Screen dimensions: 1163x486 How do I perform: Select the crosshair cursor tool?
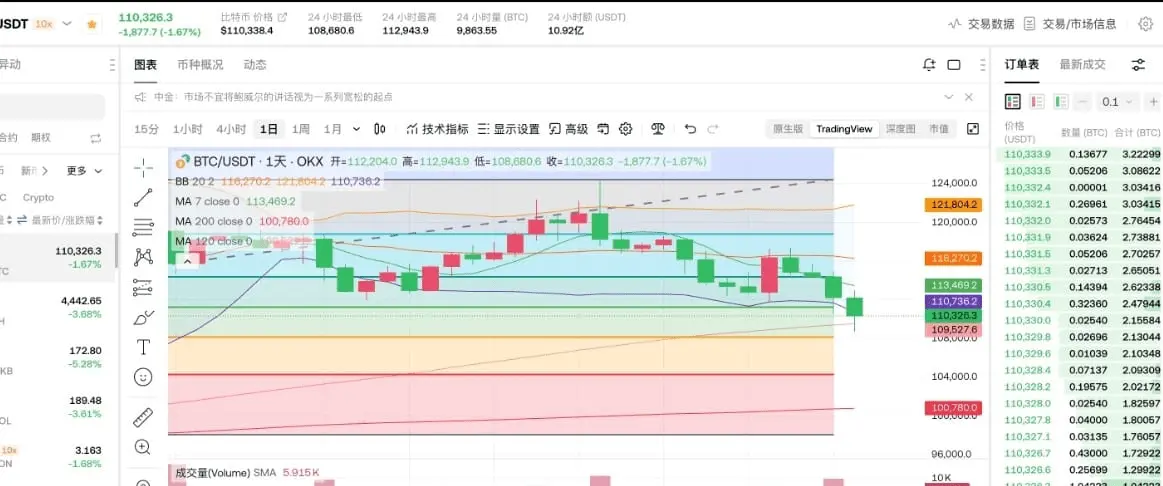point(143,168)
